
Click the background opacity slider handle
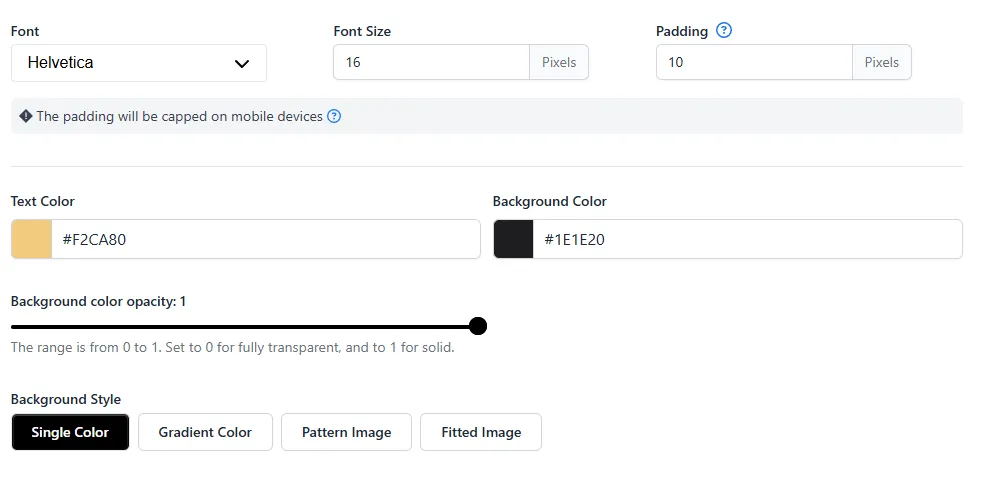click(478, 326)
